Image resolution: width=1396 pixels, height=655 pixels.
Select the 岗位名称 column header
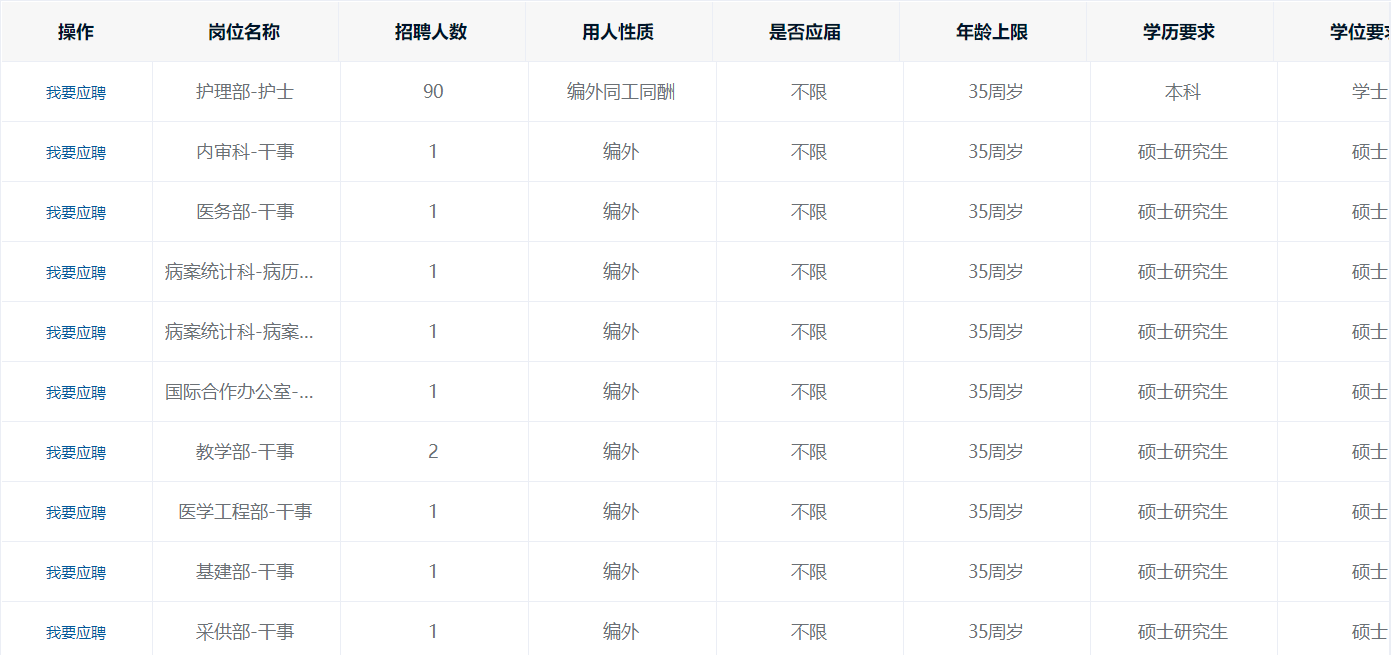click(x=244, y=32)
